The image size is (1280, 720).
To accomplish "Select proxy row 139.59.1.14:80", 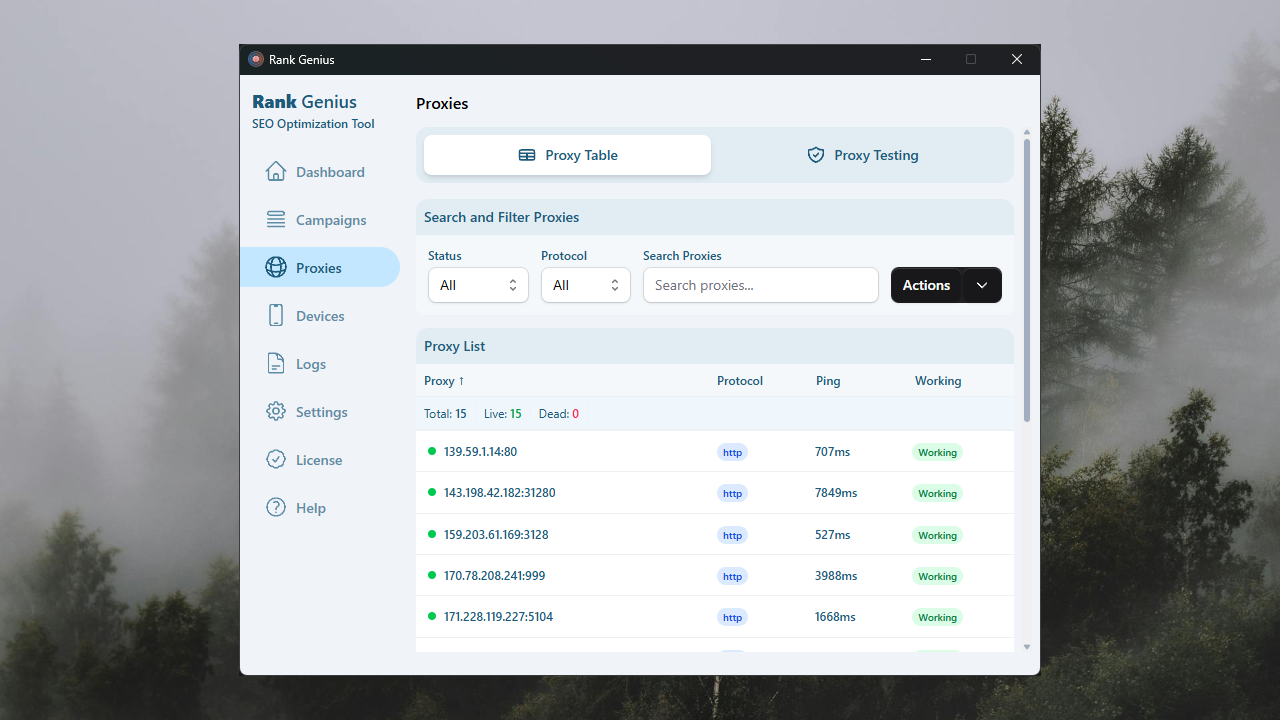I will [480, 452].
